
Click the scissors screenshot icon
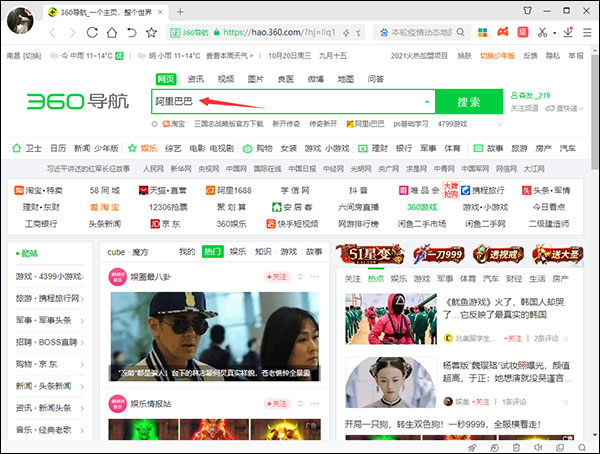point(542,33)
